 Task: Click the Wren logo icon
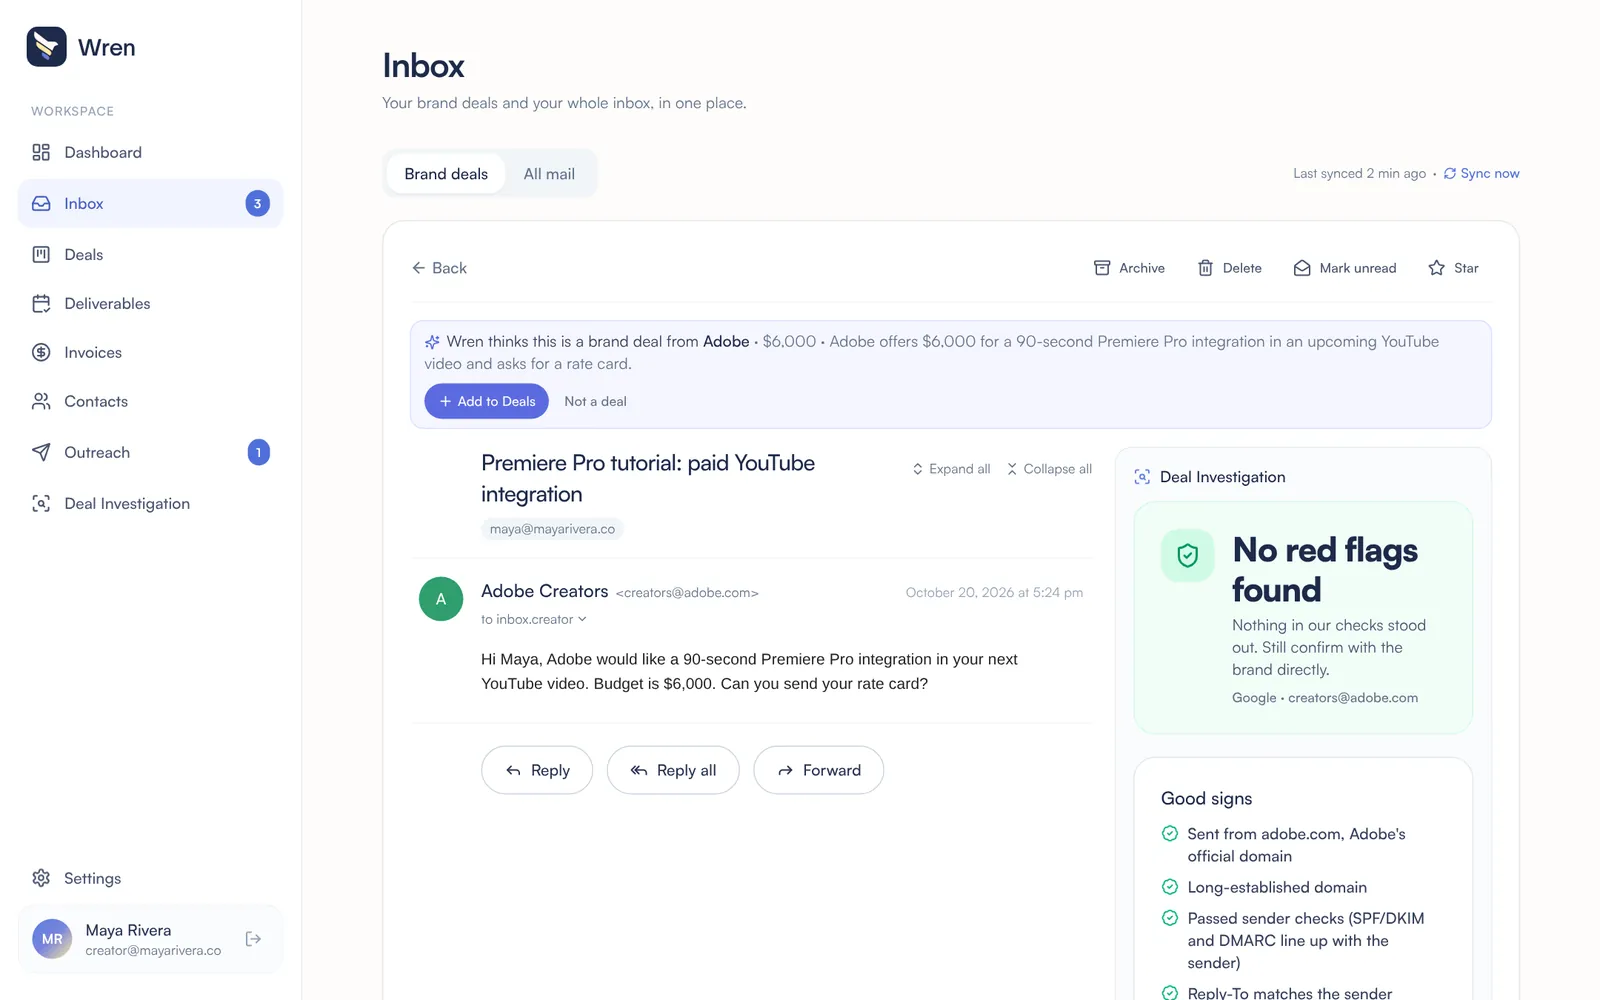pyautogui.click(x=46, y=47)
